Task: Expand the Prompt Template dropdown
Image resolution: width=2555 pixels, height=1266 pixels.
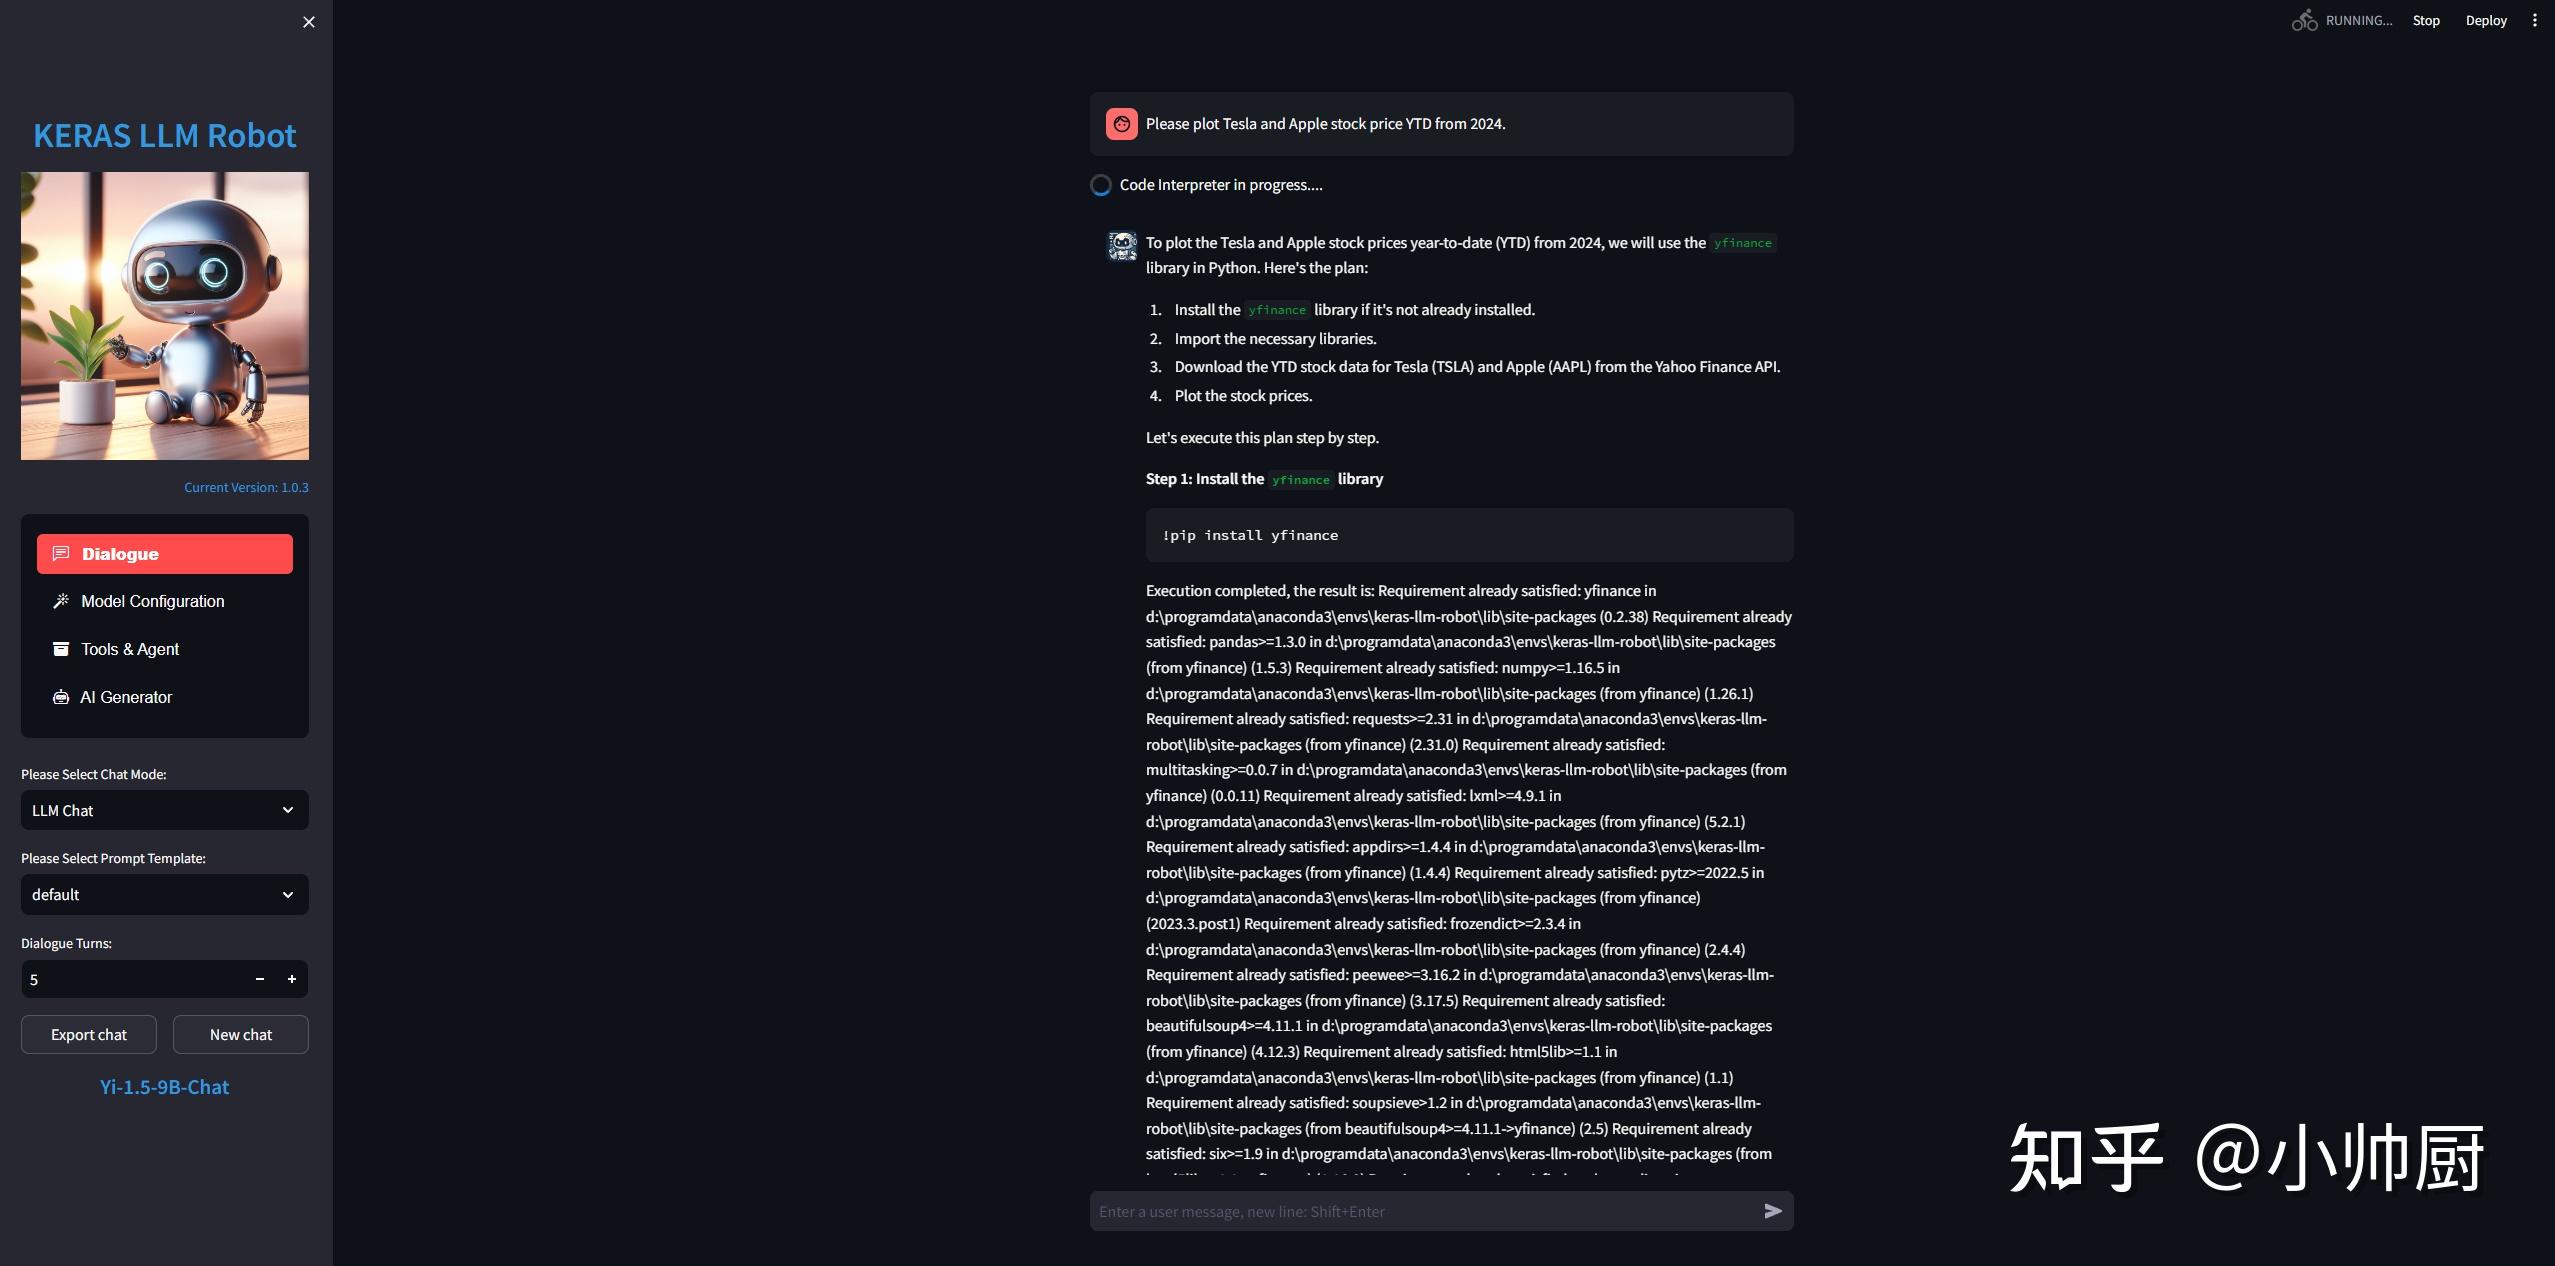Action: click(165, 894)
